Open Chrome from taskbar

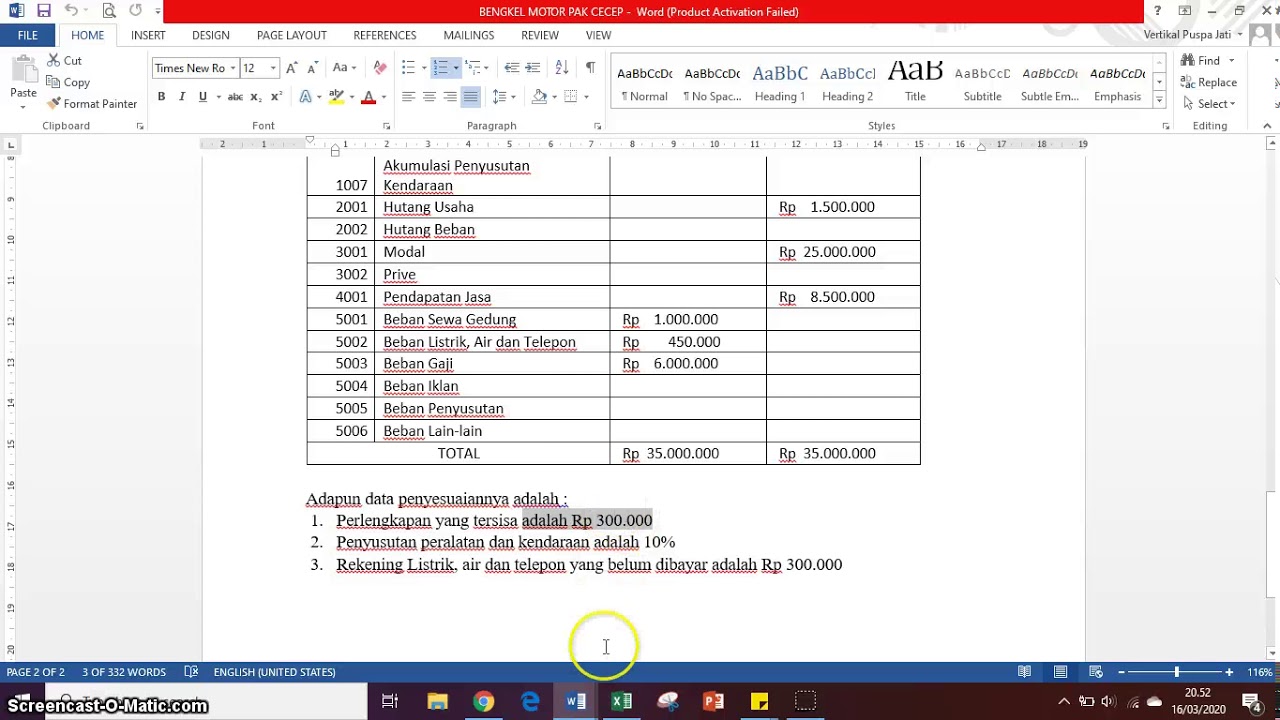pyautogui.click(x=484, y=702)
